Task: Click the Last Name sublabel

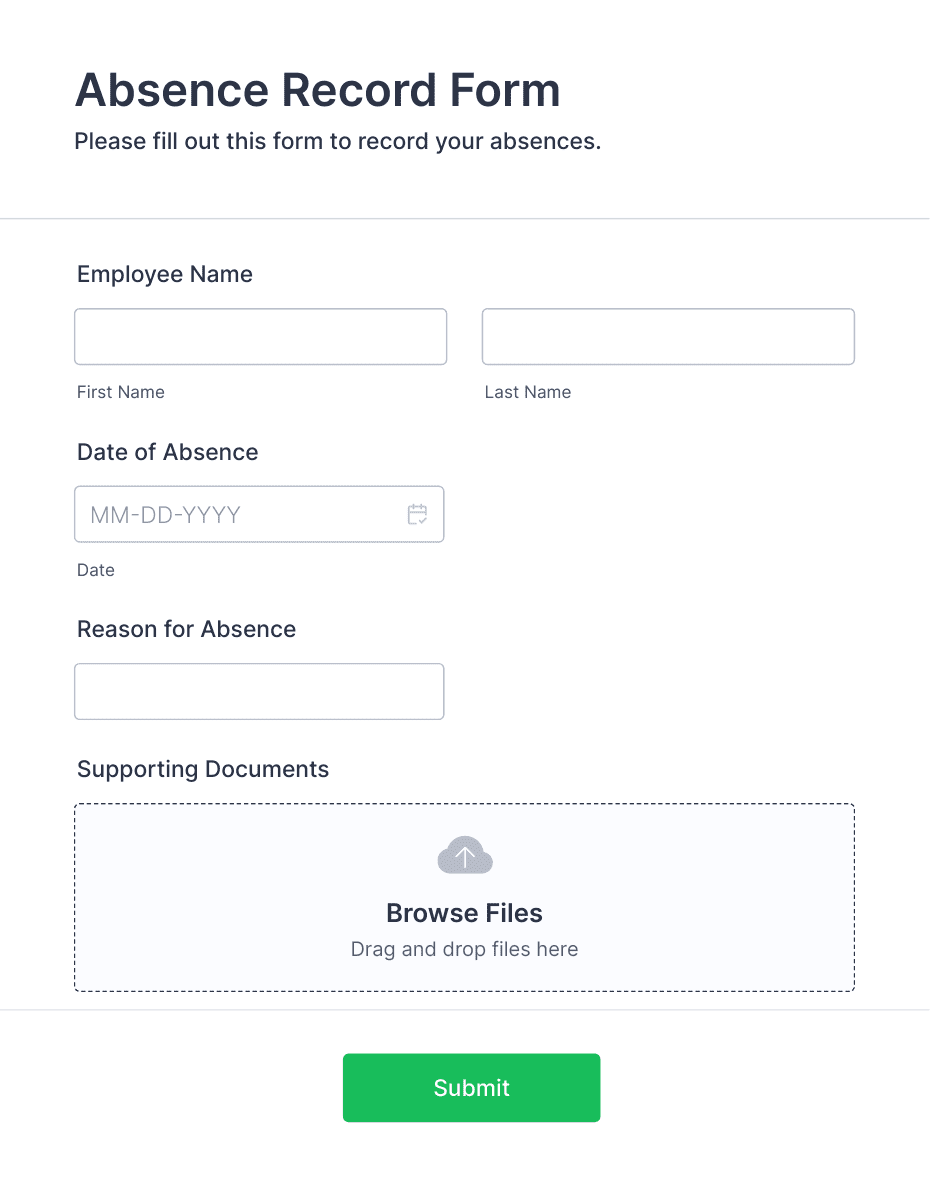Action: click(528, 392)
